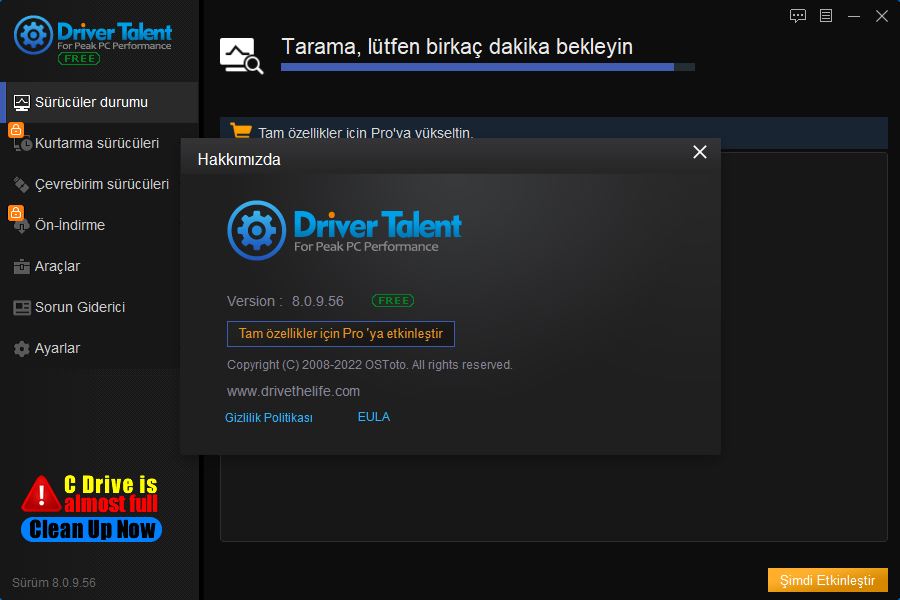Click the lock badge on Kurtarma sürücüleri
This screenshot has height=600, width=900.
pos(15,130)
